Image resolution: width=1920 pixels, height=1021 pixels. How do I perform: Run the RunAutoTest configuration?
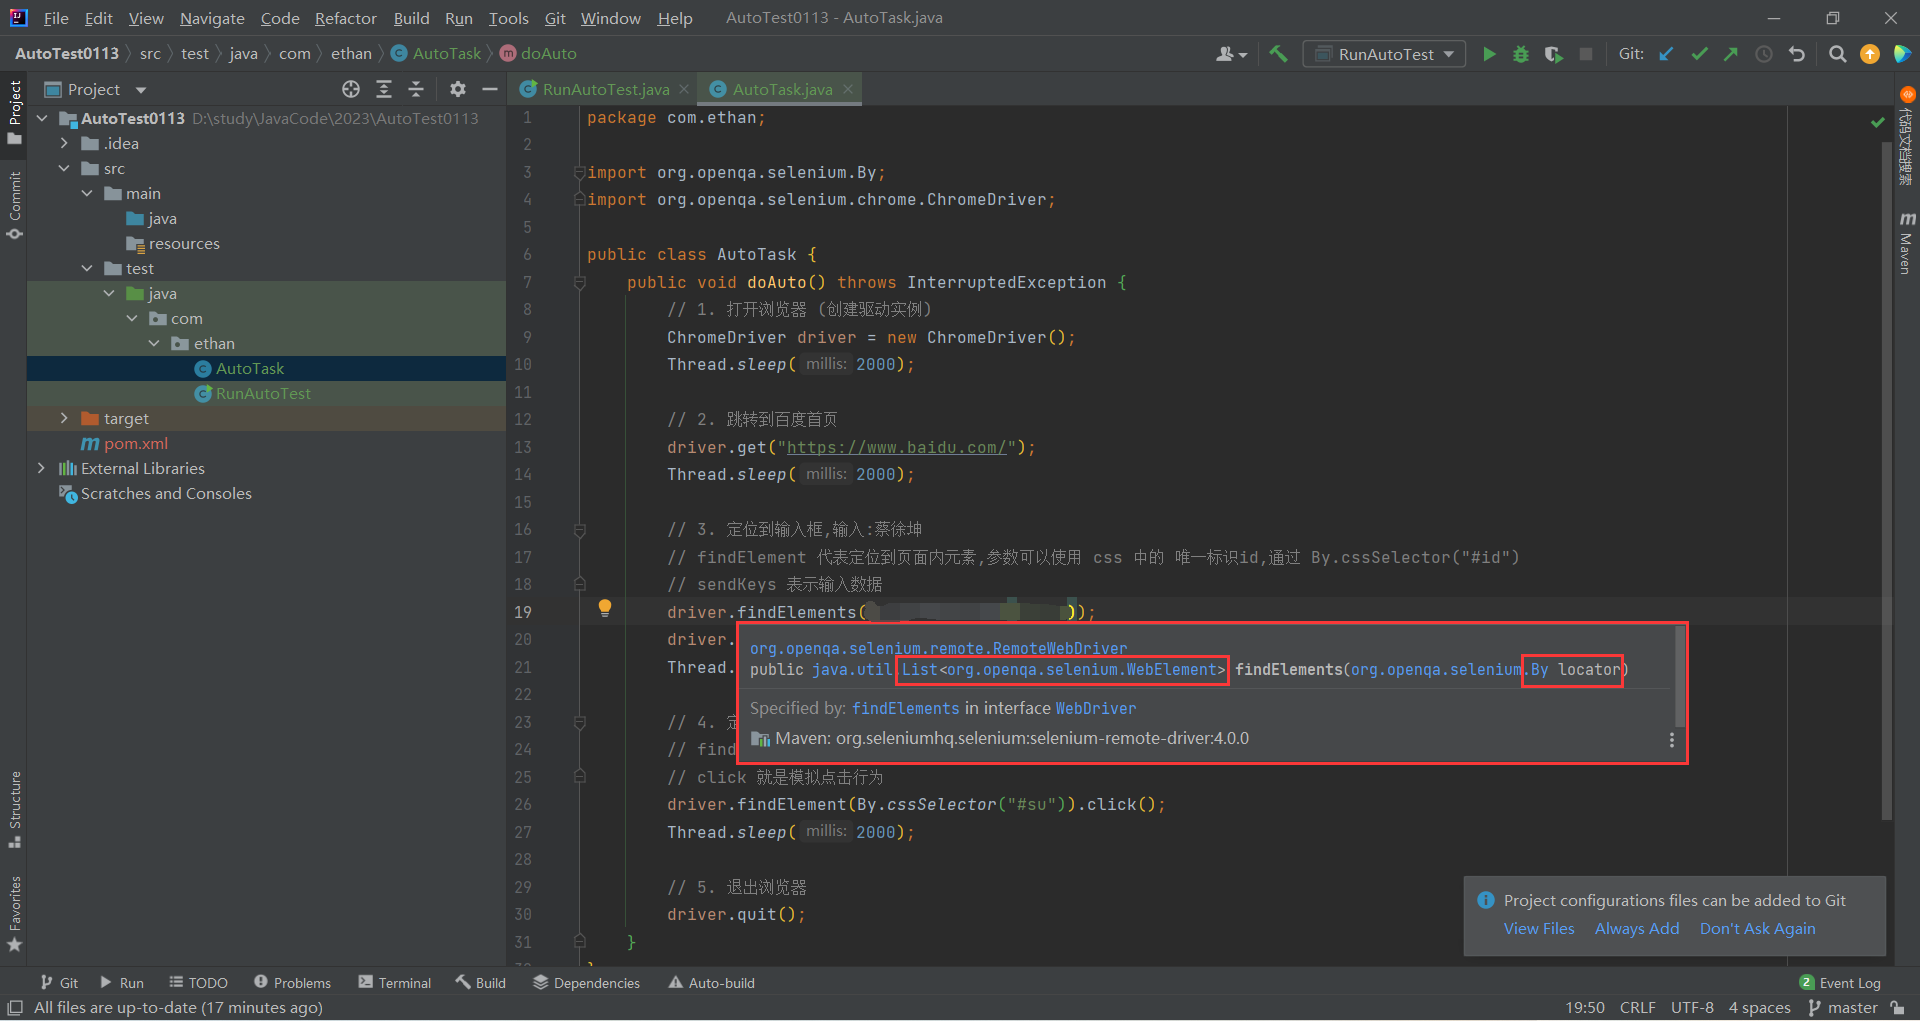1489,54
